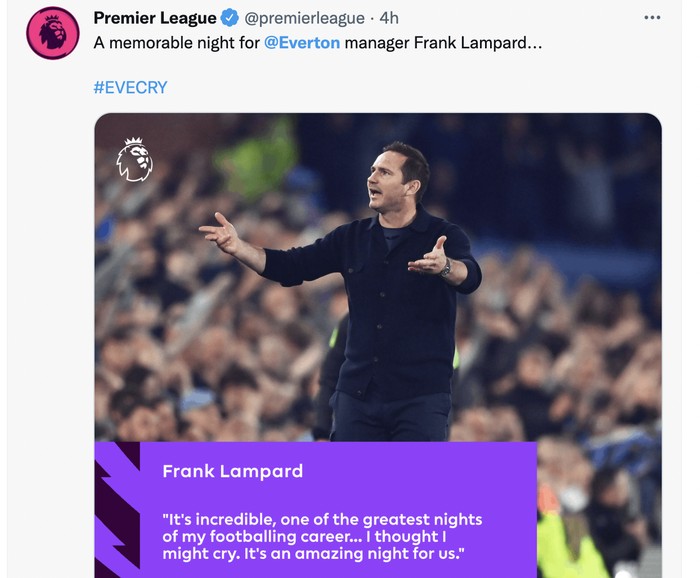Viewport: 700px width, 578px height.
Task: Open the Premier League profile avatar
Action: click(53, 33)
